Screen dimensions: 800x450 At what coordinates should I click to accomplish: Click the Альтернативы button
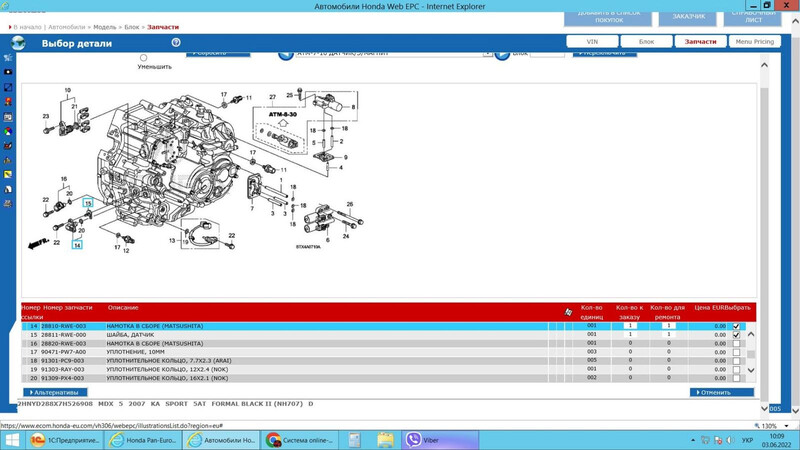pos(55,392)
